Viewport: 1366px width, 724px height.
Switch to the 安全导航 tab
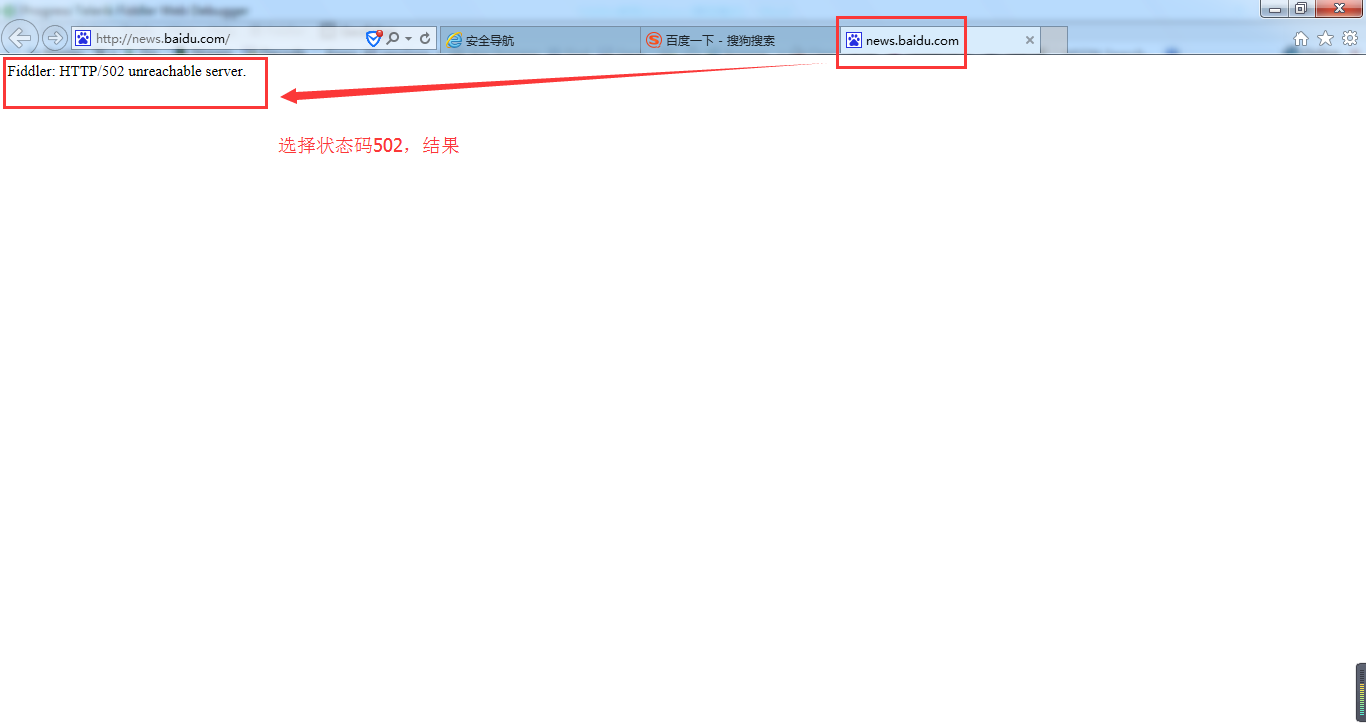[540, 40]
